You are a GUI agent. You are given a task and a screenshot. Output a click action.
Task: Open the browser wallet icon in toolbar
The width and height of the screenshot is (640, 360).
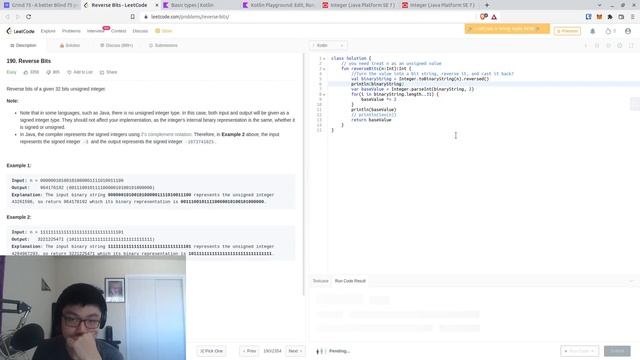[621, 17]
